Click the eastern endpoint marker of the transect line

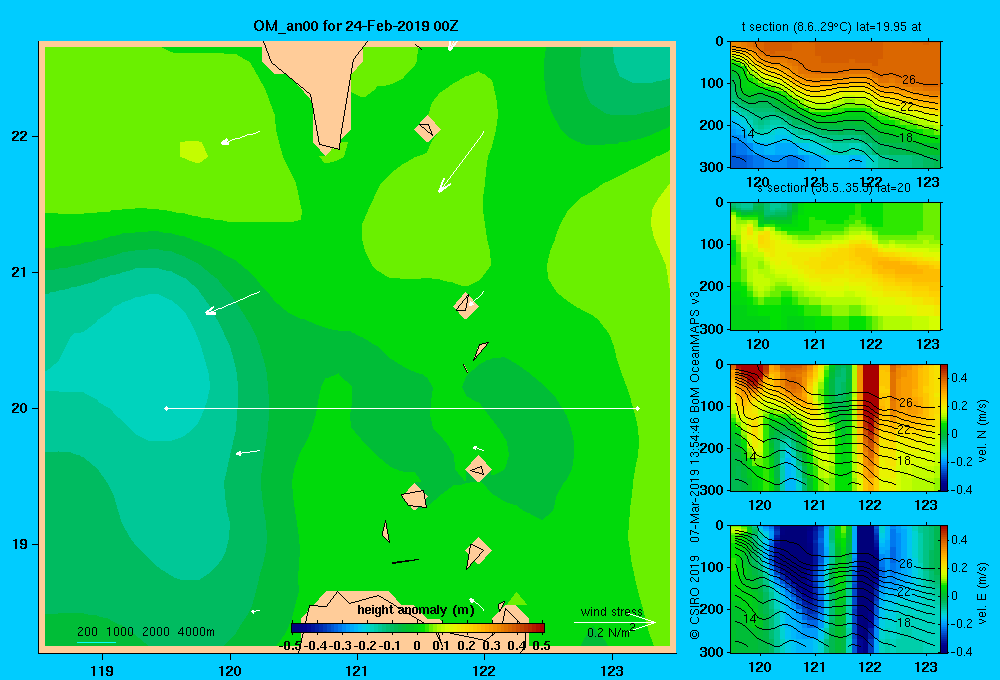pos(638,408)
